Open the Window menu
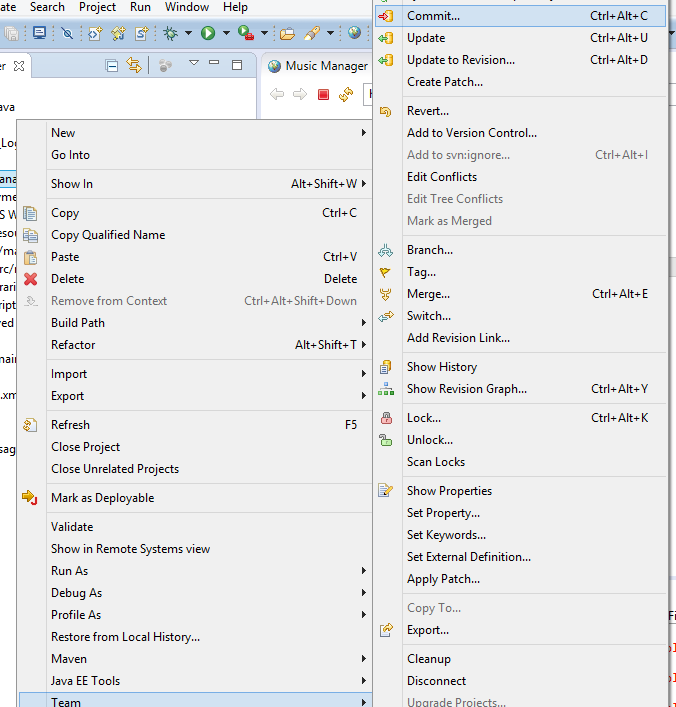676x707 pixels. 187,7
